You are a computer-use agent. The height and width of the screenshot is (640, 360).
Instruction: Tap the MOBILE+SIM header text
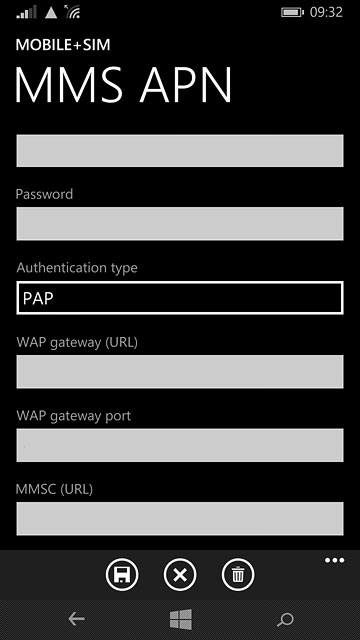63,45
